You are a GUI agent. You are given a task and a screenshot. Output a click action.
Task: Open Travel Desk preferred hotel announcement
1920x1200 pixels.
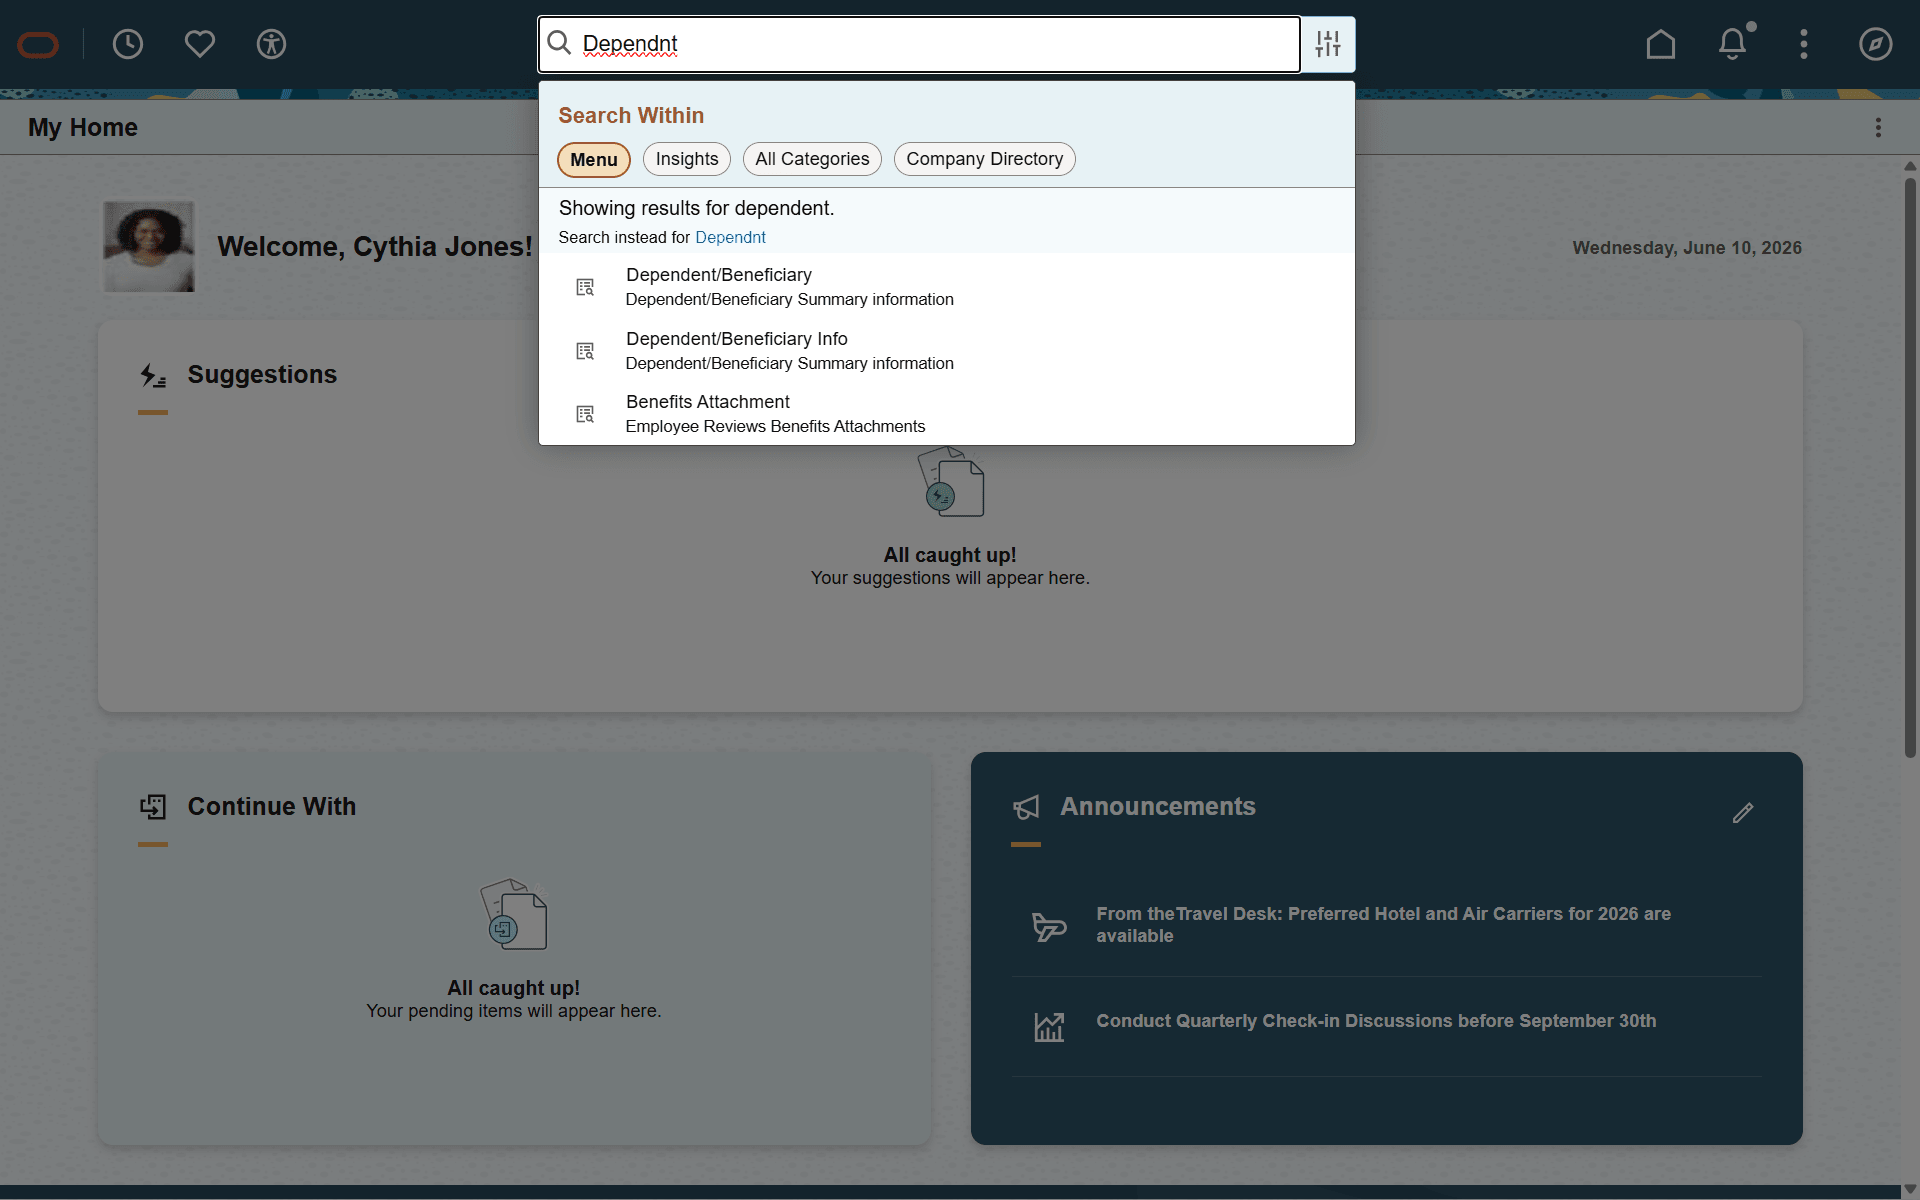[x=1383, y=925]
